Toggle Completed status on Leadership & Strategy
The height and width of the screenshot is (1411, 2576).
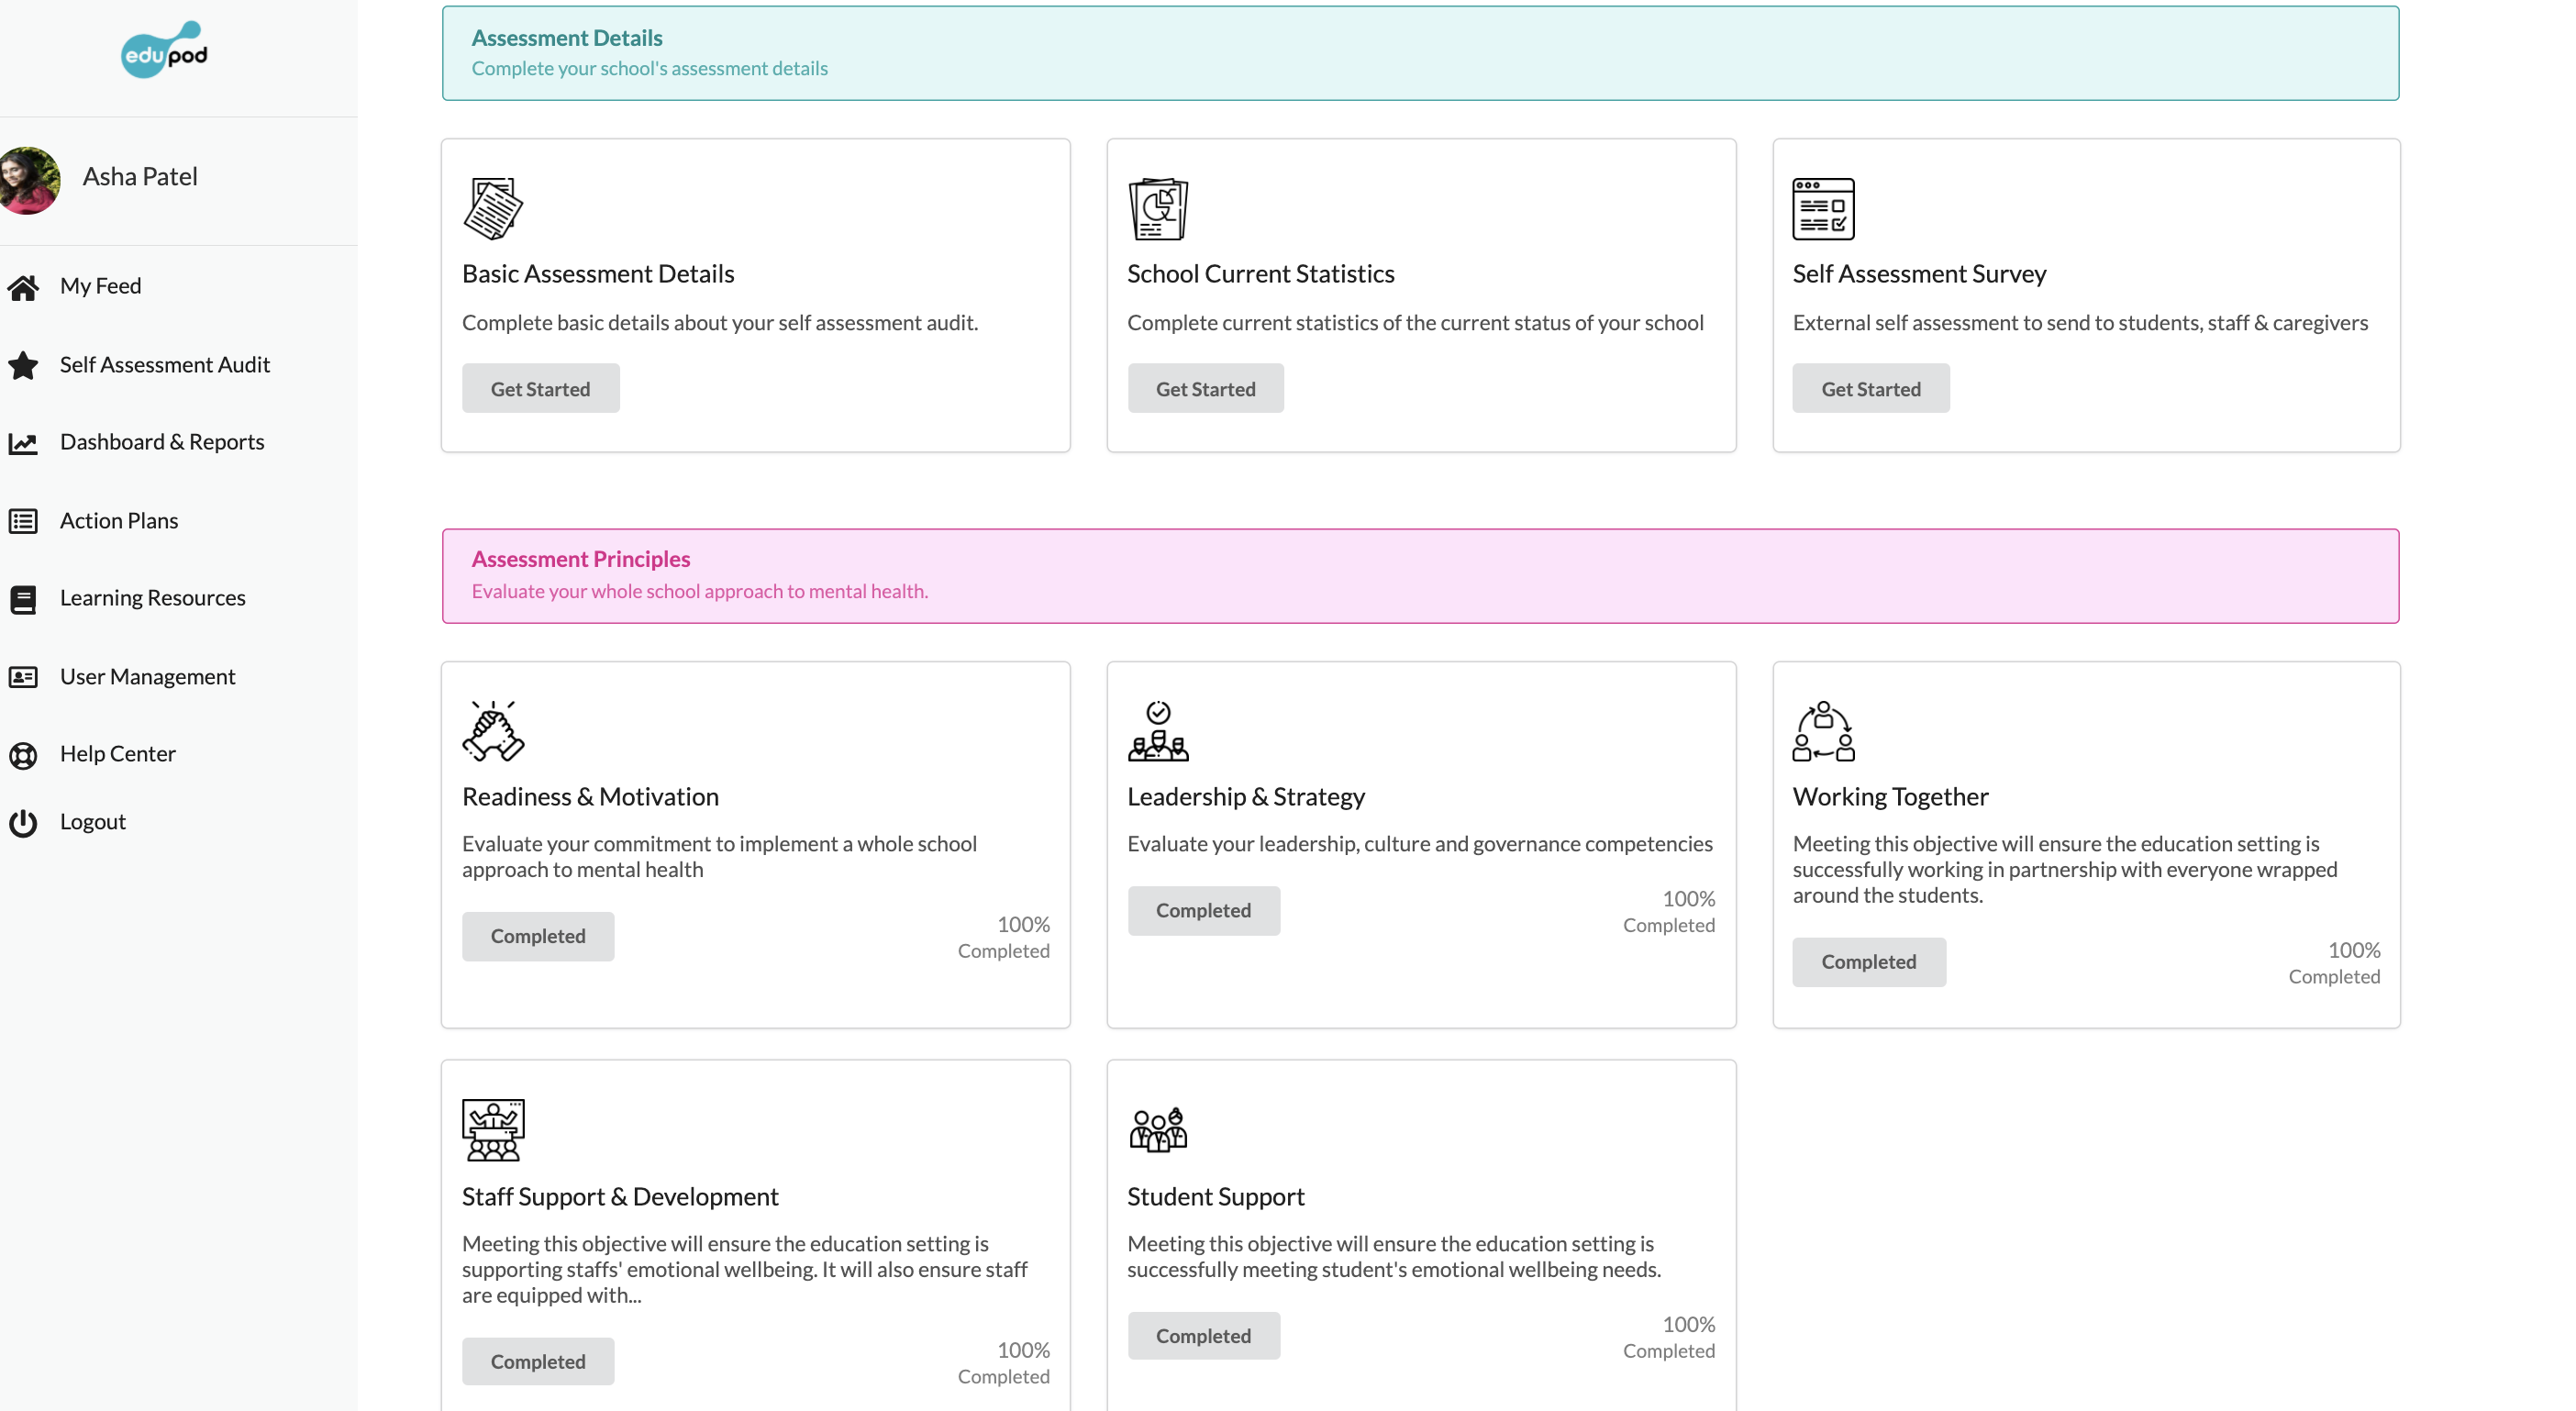tap(1204, 909)
